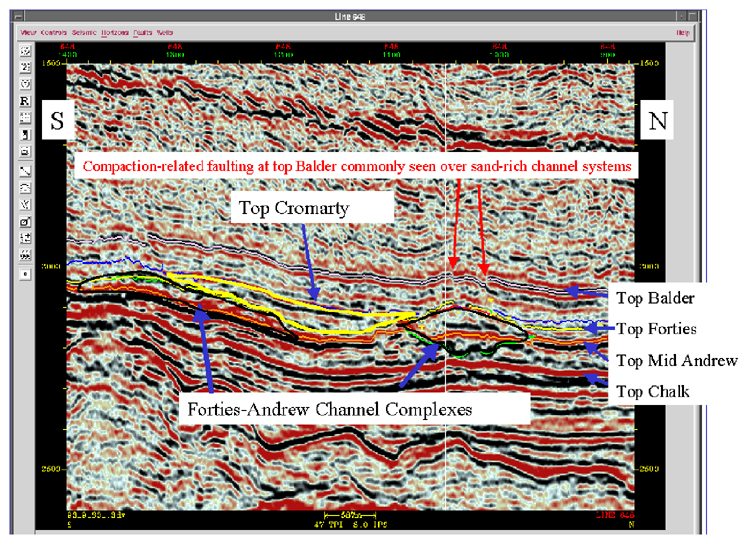750x541 pixels.
Task: Open the Help menu
Action: coord(684,32)
